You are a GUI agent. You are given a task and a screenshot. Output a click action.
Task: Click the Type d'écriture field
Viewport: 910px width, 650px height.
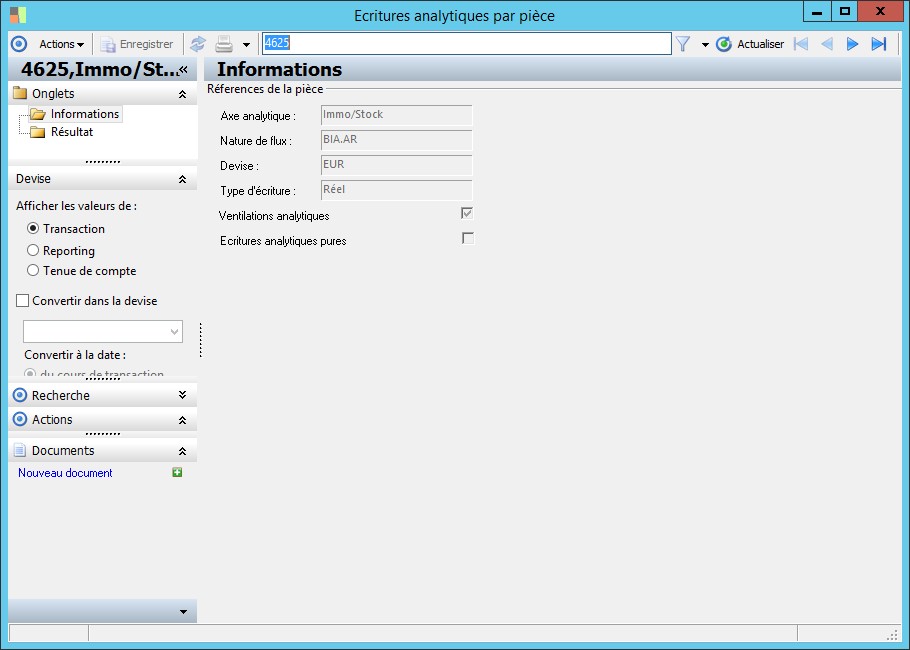(396, 190)
